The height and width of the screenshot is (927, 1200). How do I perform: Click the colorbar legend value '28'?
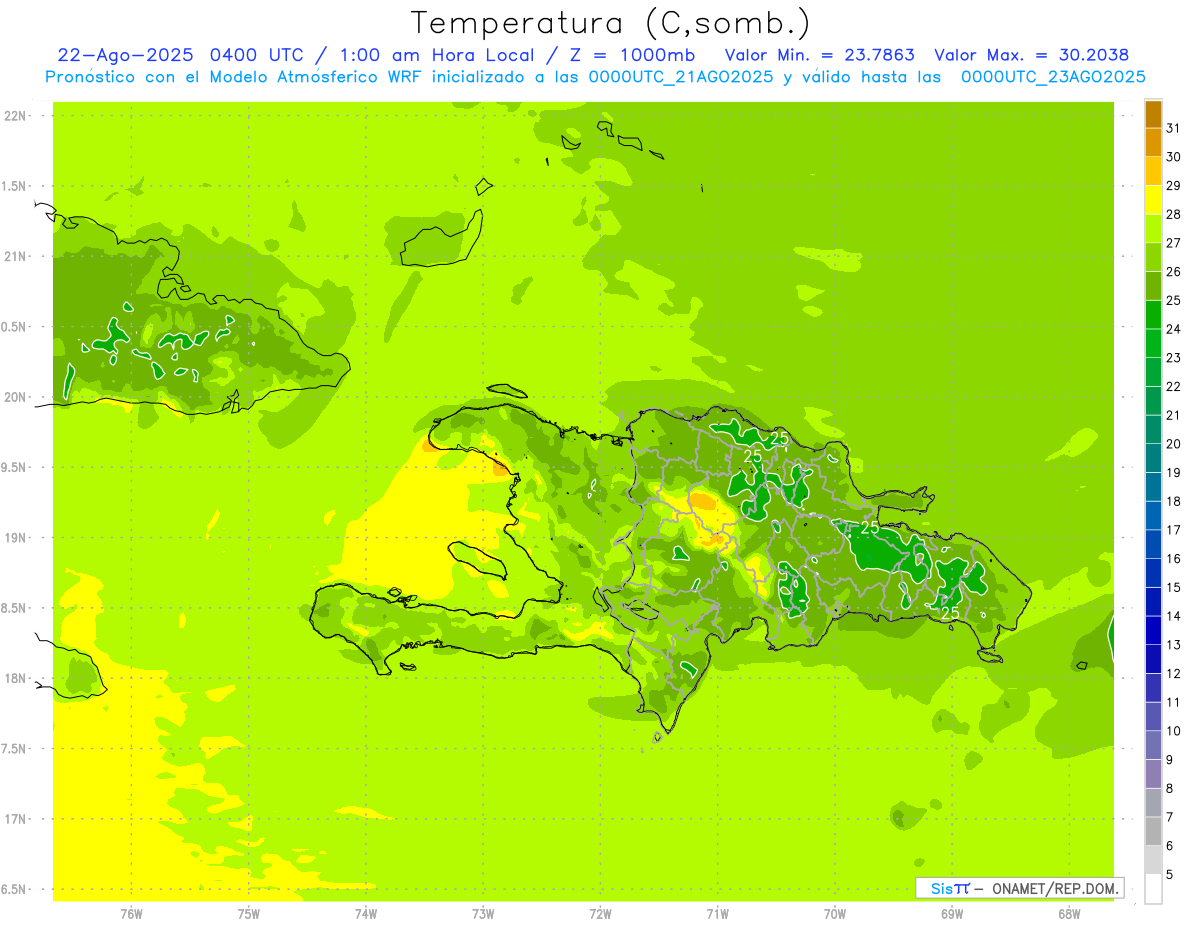click(1174, 214)
